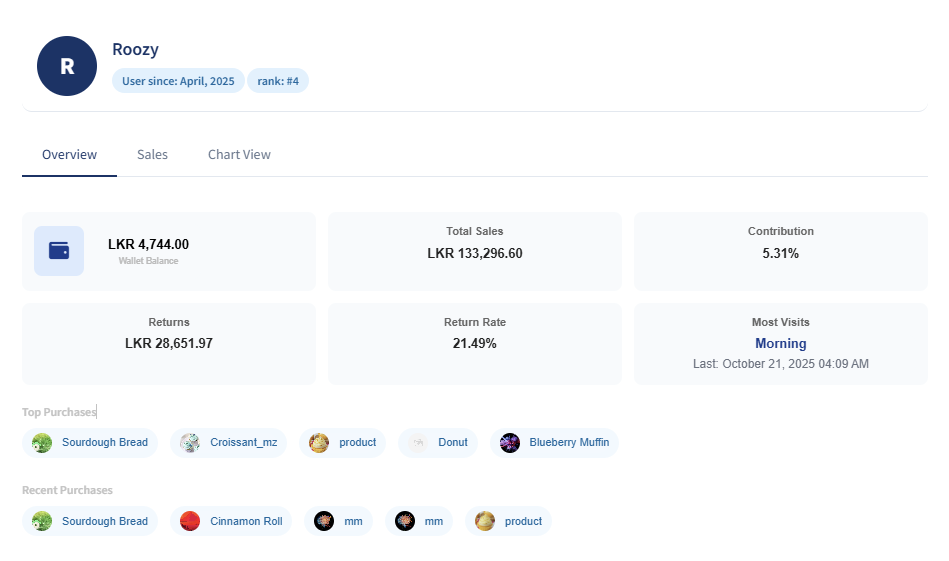Image resolution: width=949 pixels, height=561 pixels.
Task: Click the Sourdough Bread thumbnail in Recent Purchases
Action: pos(42,521)
